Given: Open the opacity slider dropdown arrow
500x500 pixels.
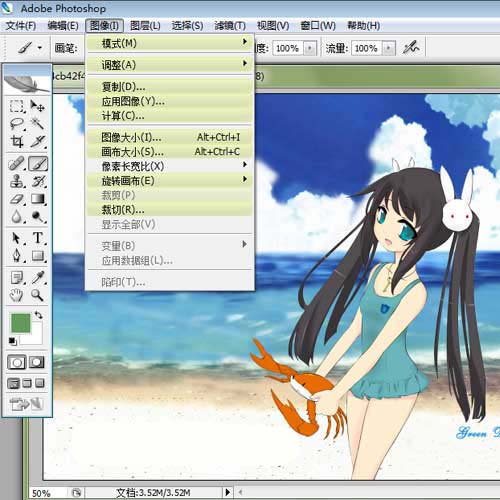Looking at the screenshot, I should (x=310, y=48).
